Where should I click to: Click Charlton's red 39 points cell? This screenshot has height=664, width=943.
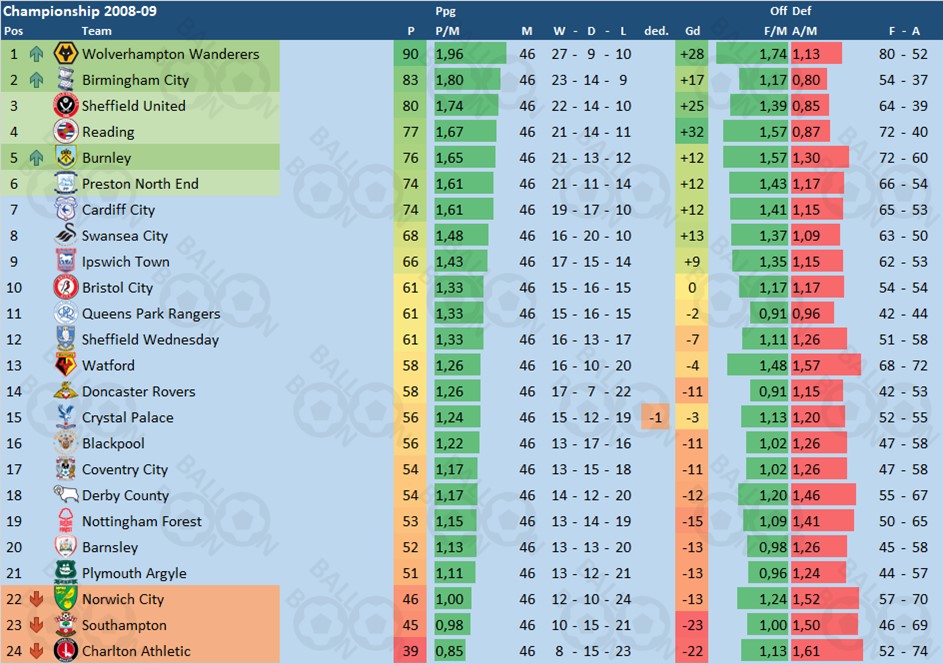410,651
